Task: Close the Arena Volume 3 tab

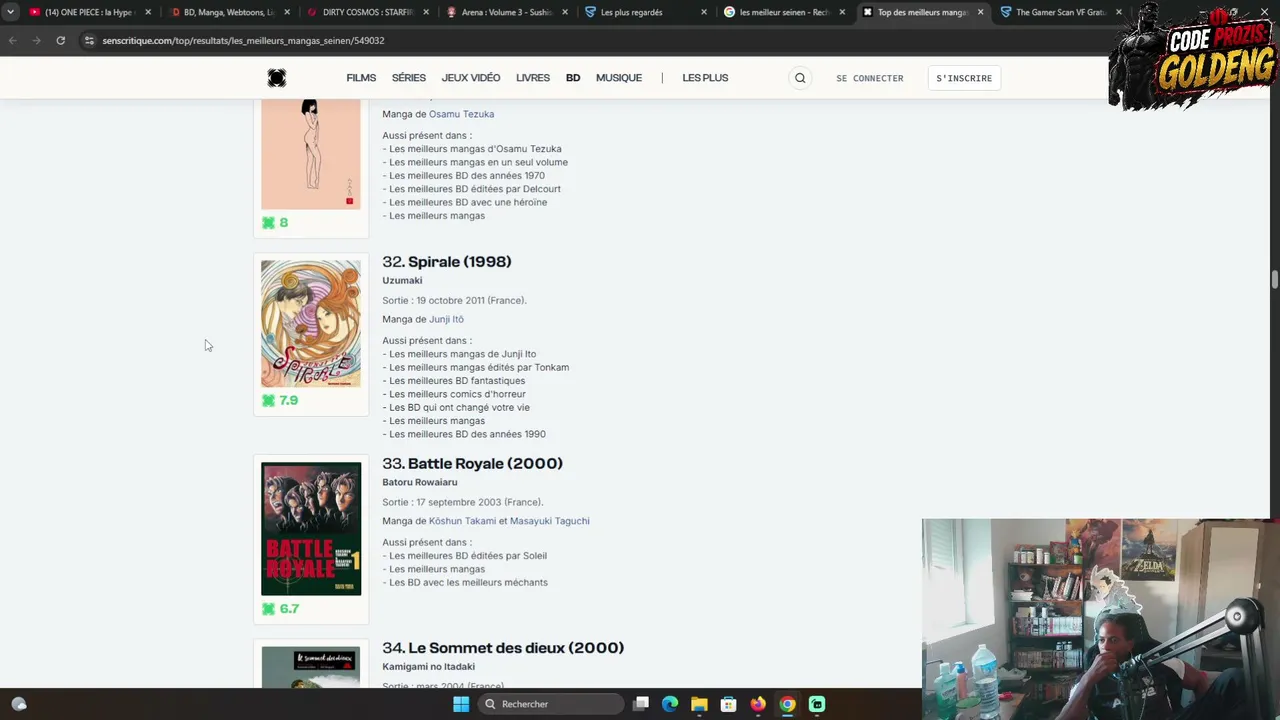Action: pyautogui.click(x=565, y=12)
